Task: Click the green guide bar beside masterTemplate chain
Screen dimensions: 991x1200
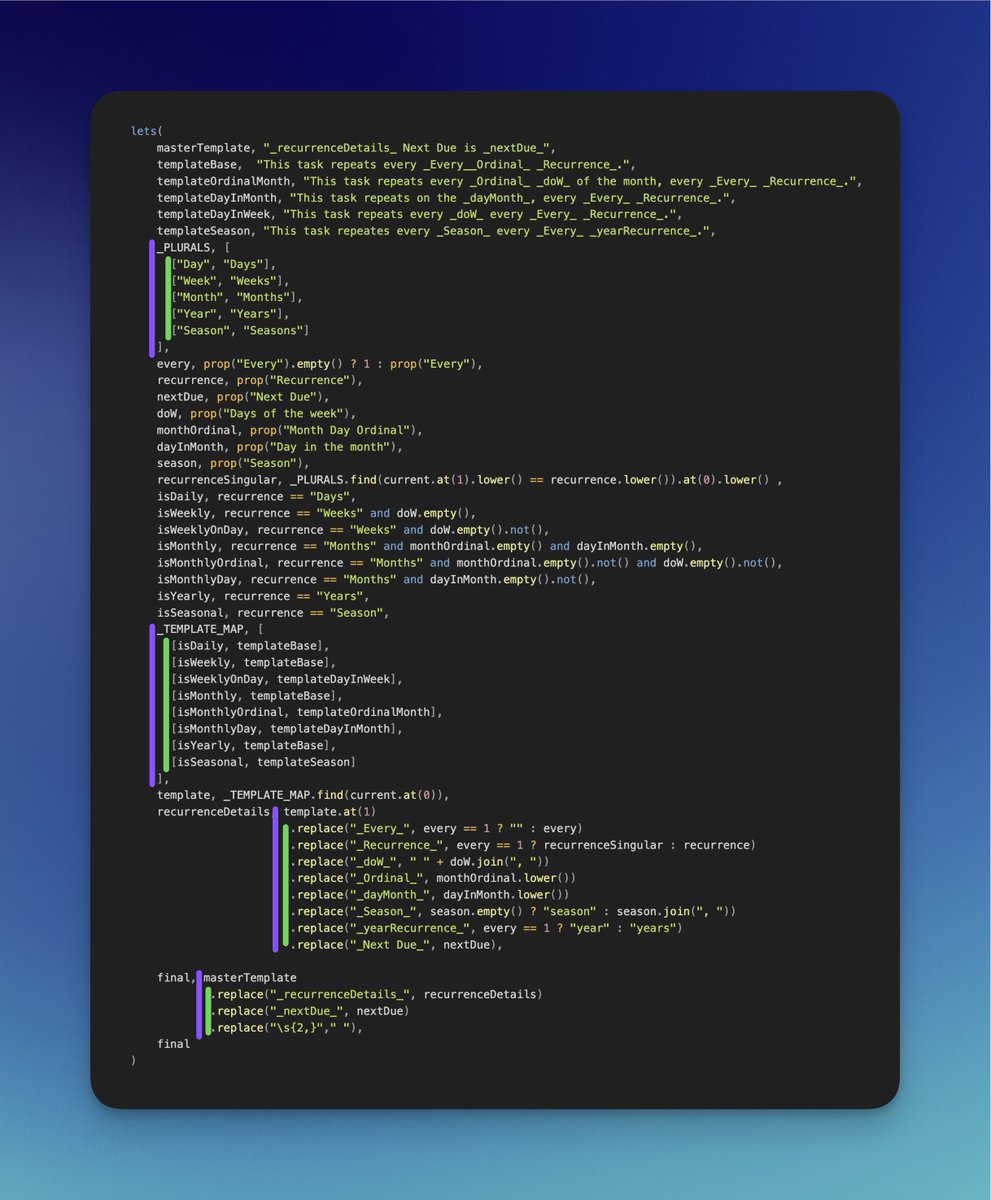Action: [209, 1010]
